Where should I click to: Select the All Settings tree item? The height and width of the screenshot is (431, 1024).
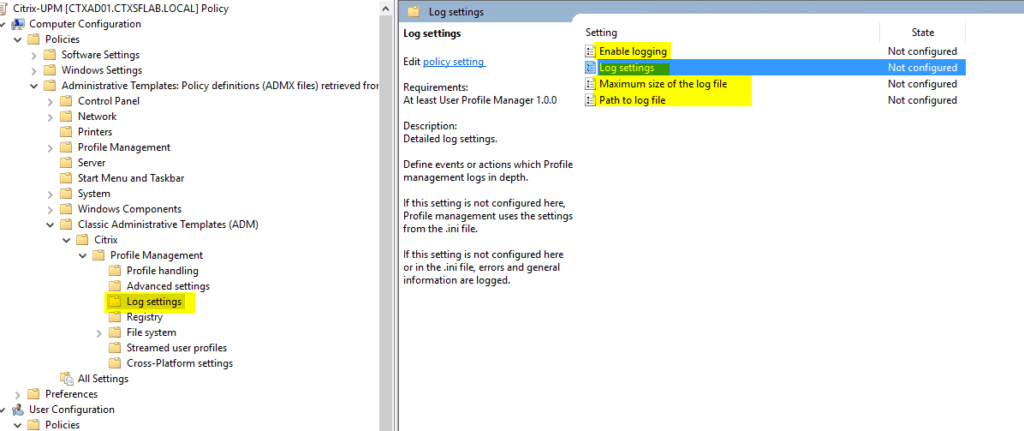click(103, 379)
